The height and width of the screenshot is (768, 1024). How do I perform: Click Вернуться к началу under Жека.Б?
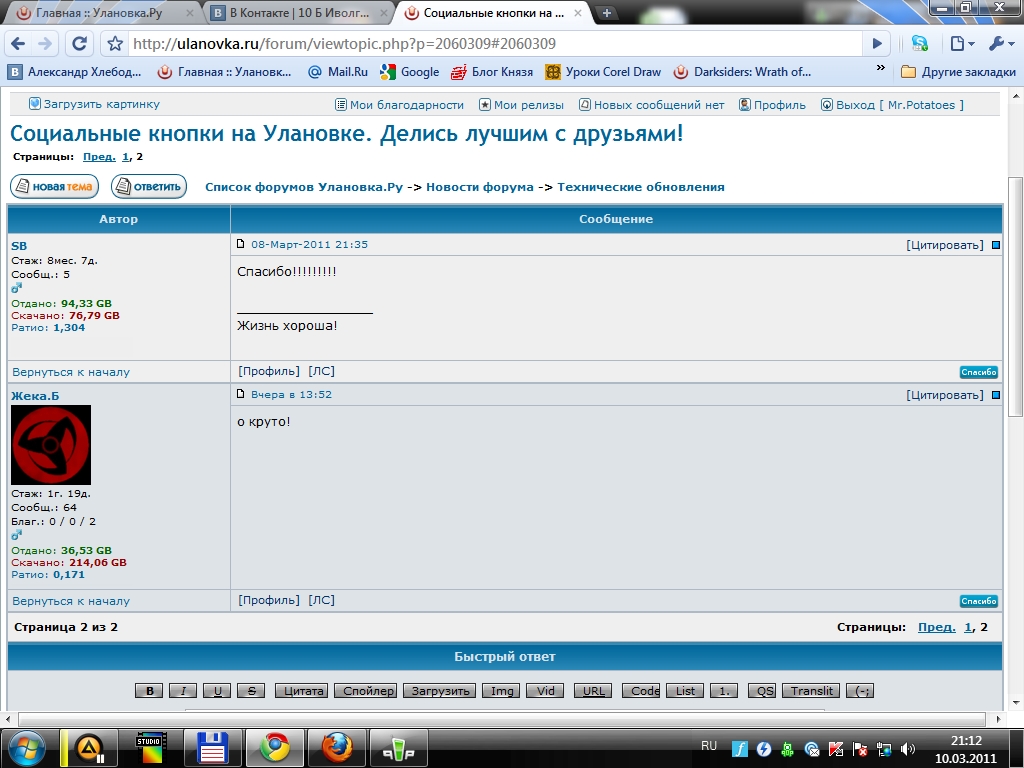pos(71,601)
